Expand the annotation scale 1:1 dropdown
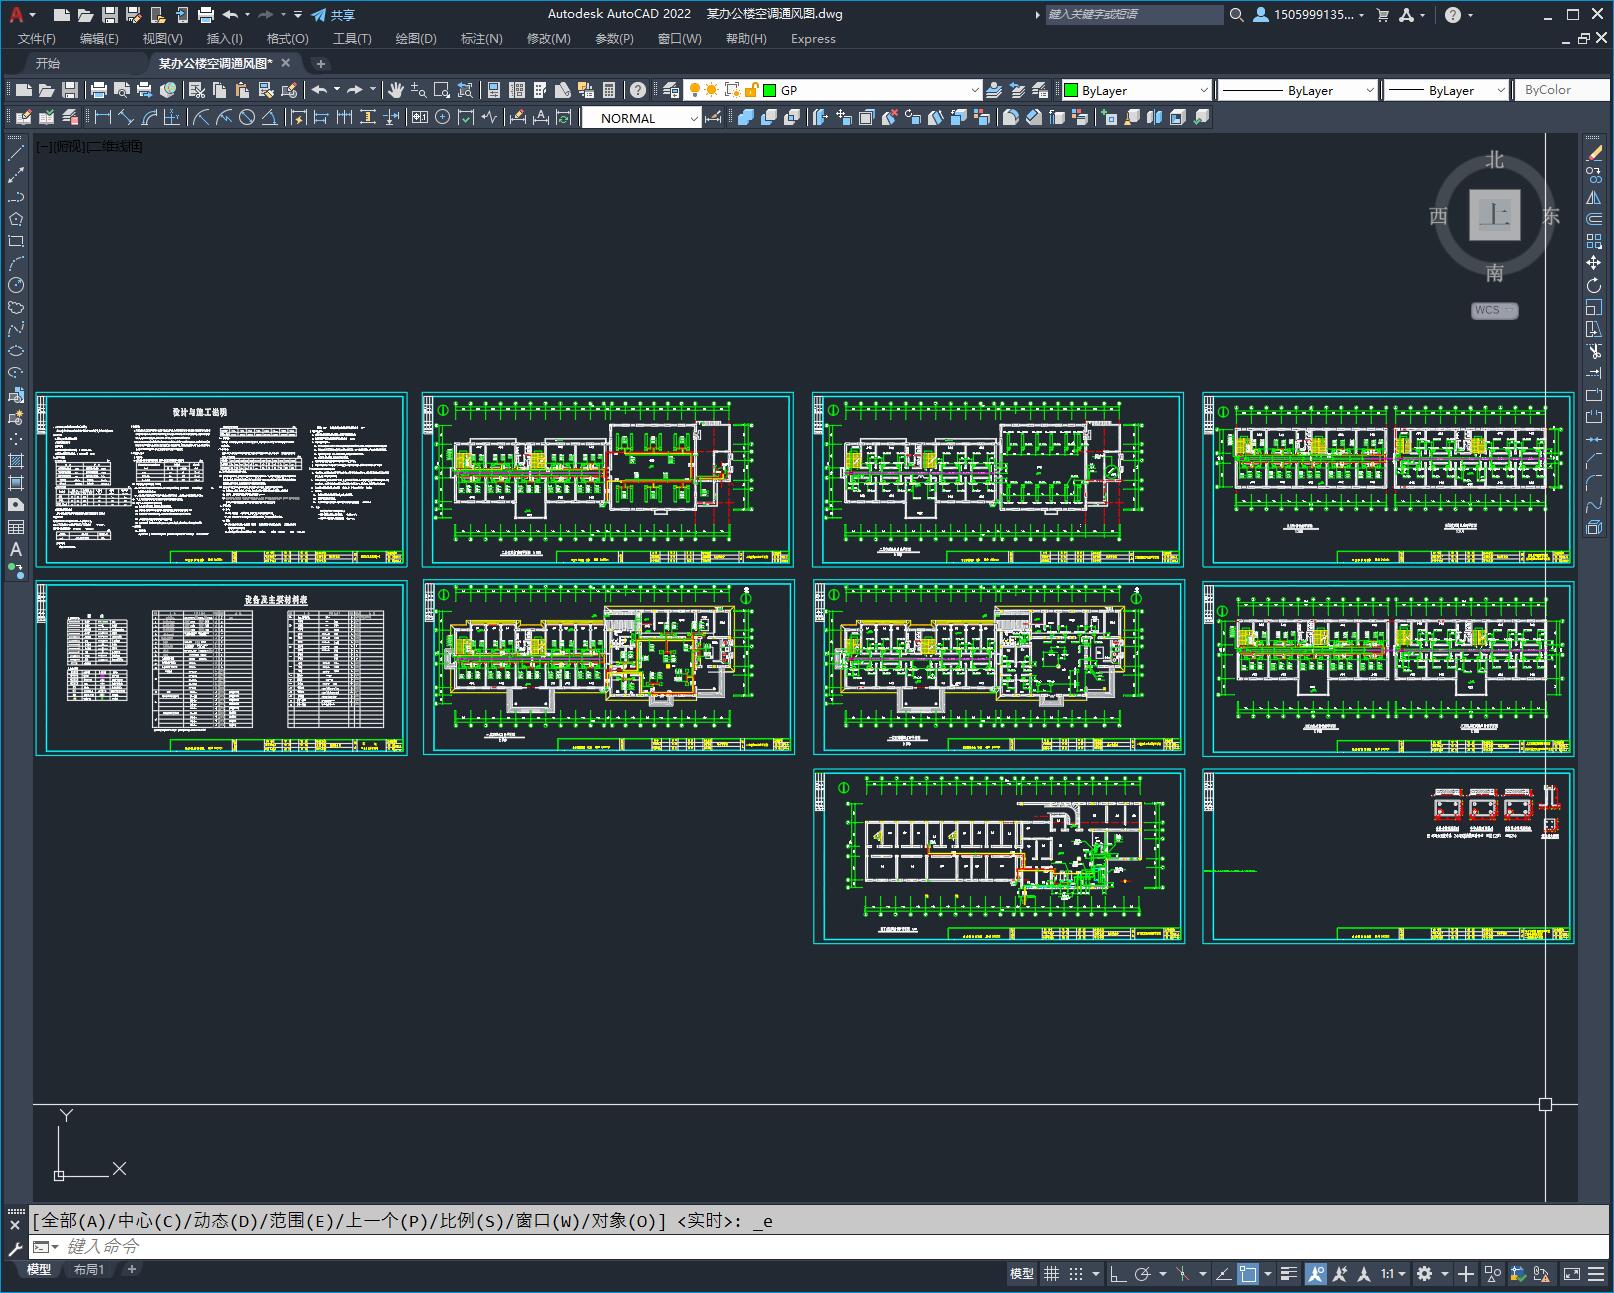 tap(1394, 1274)
